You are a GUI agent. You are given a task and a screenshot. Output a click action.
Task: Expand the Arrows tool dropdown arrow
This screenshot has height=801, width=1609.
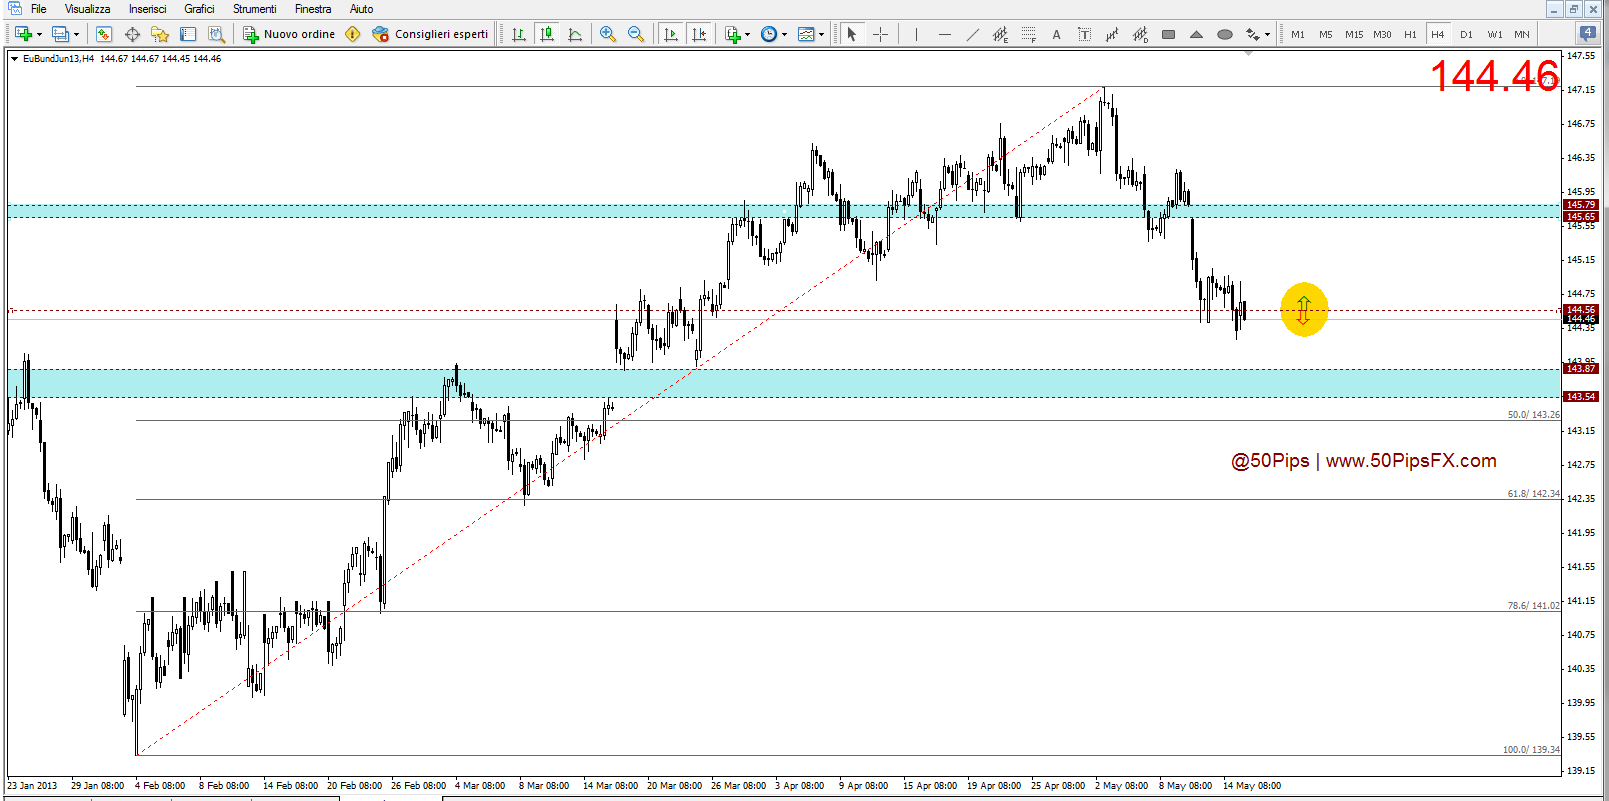[x=1267, y=34]
